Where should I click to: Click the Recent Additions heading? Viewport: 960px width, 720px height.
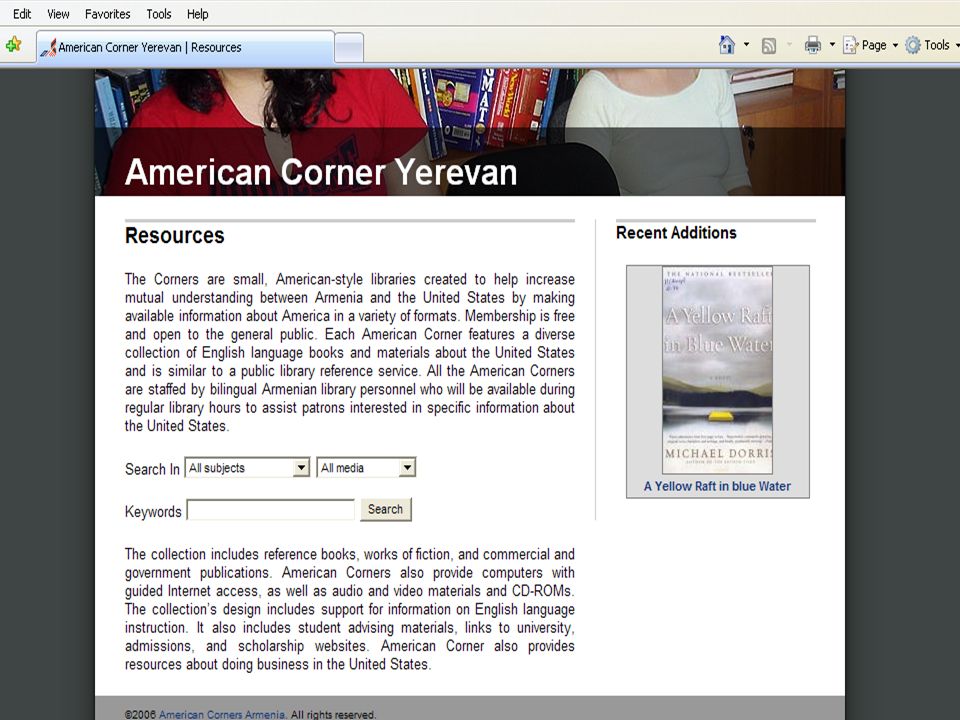click(676, 233)
